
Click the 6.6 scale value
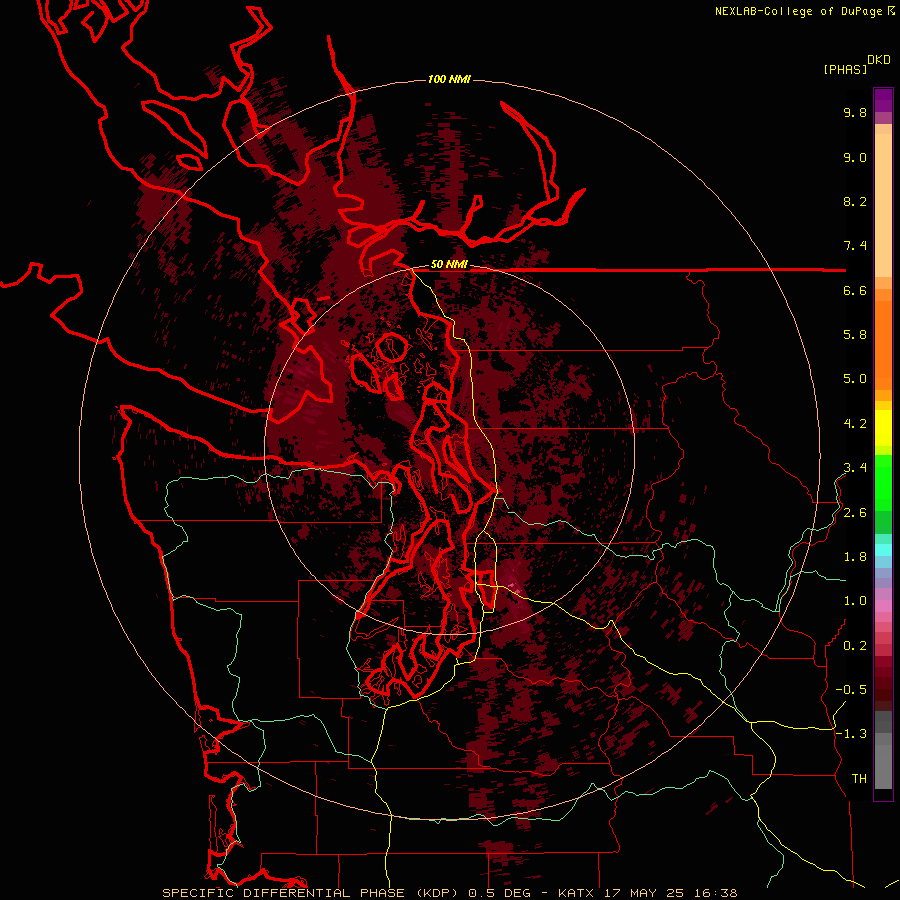[855, 290]
